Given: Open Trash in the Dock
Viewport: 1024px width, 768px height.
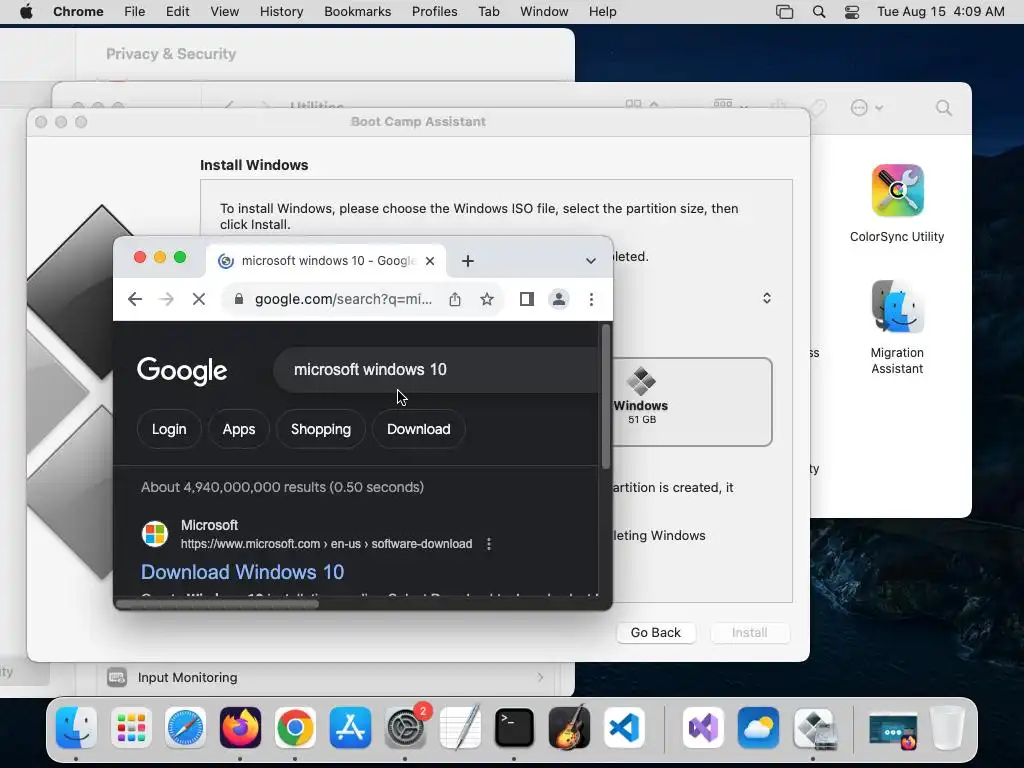Looking at the screenshot, I should coord(947,728).
